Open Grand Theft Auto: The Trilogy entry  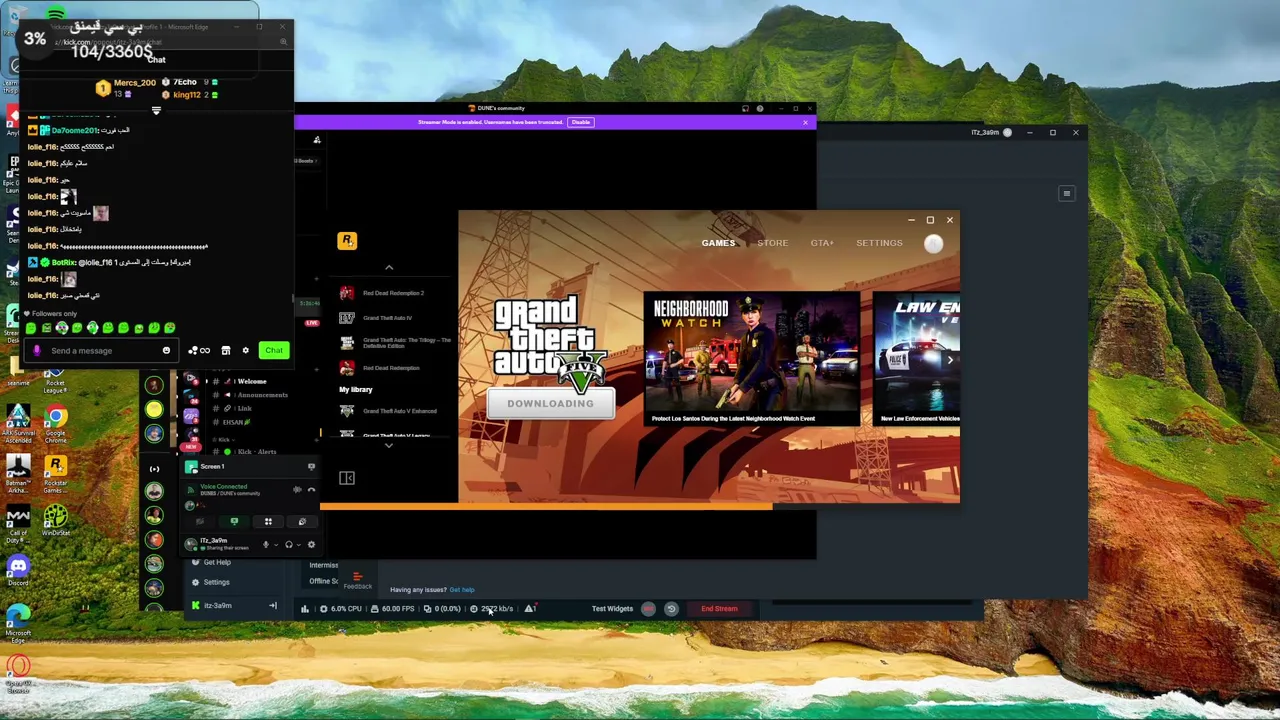point(395,343)
